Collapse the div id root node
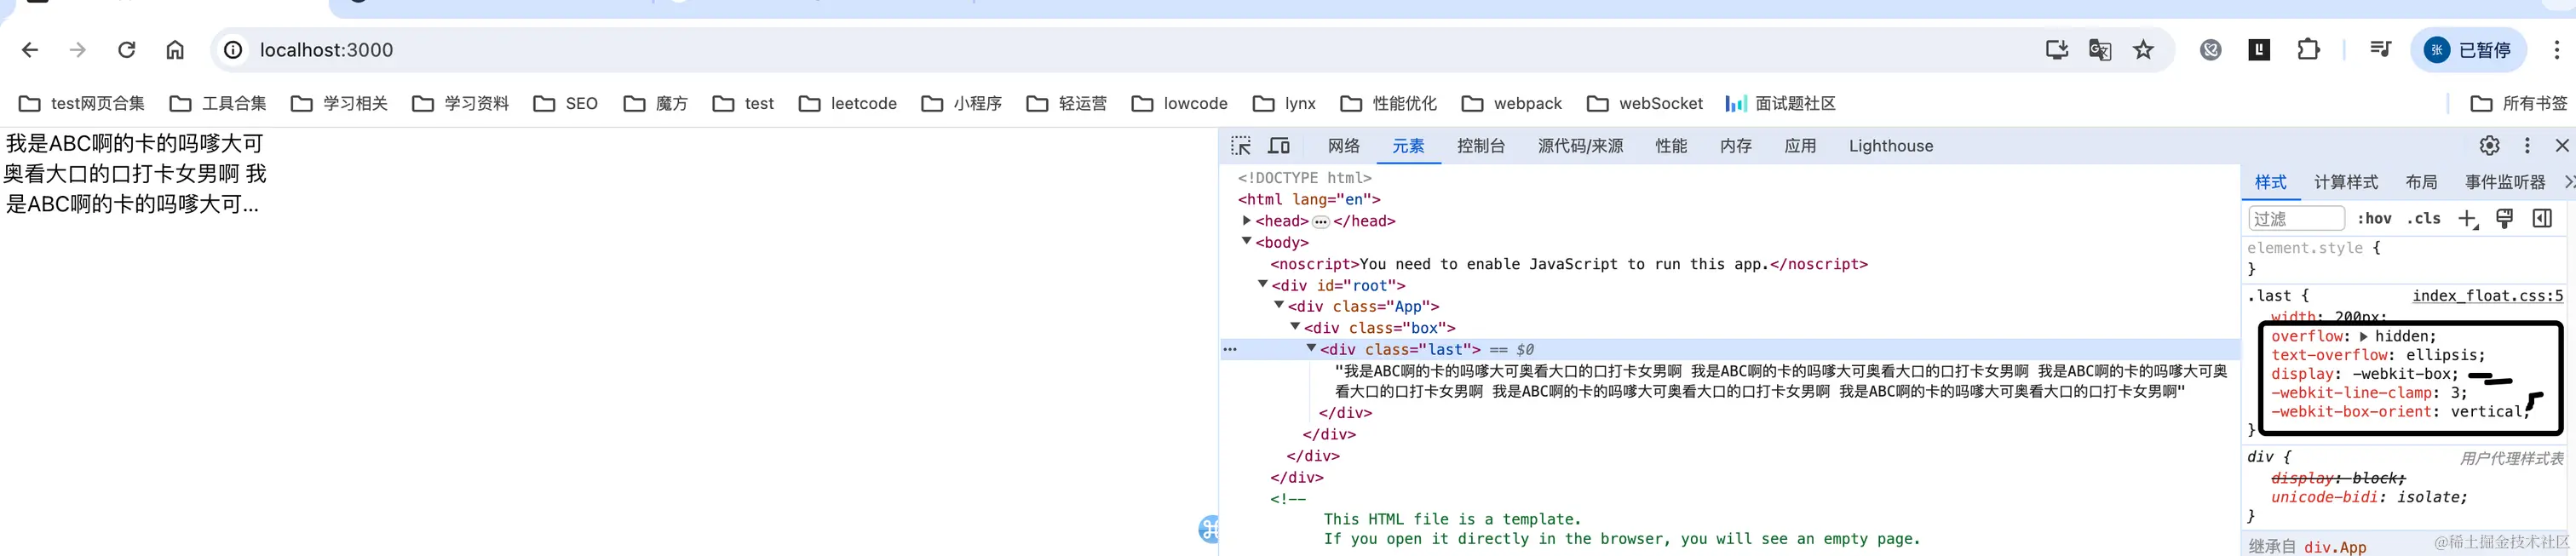2576x556 pixels. 1263,284
